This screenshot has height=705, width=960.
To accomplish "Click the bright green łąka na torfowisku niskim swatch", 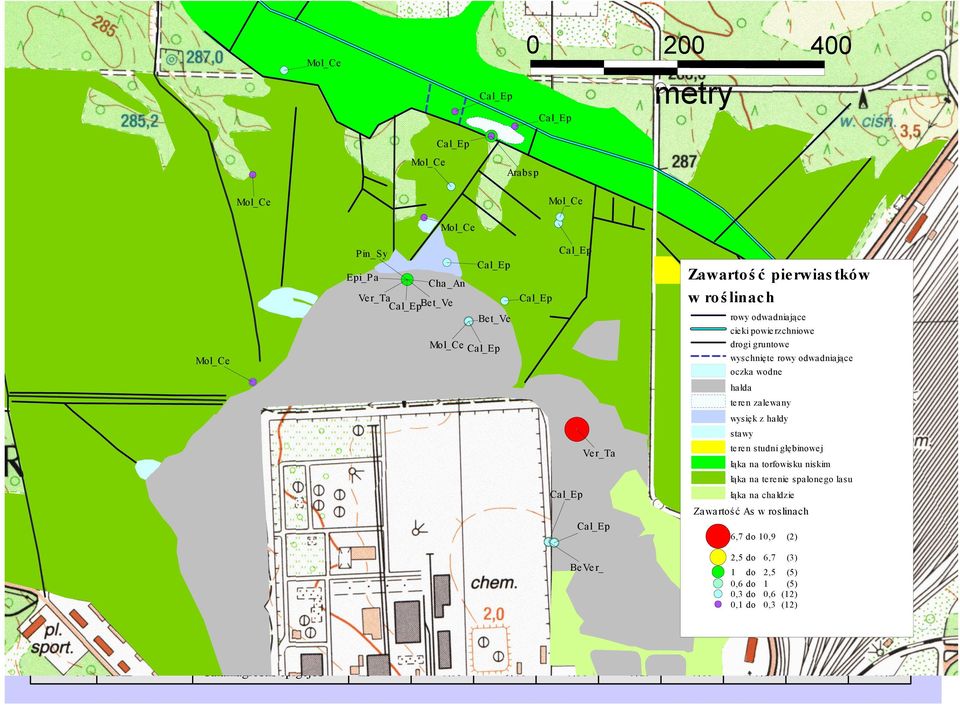I will coord(708,463).
